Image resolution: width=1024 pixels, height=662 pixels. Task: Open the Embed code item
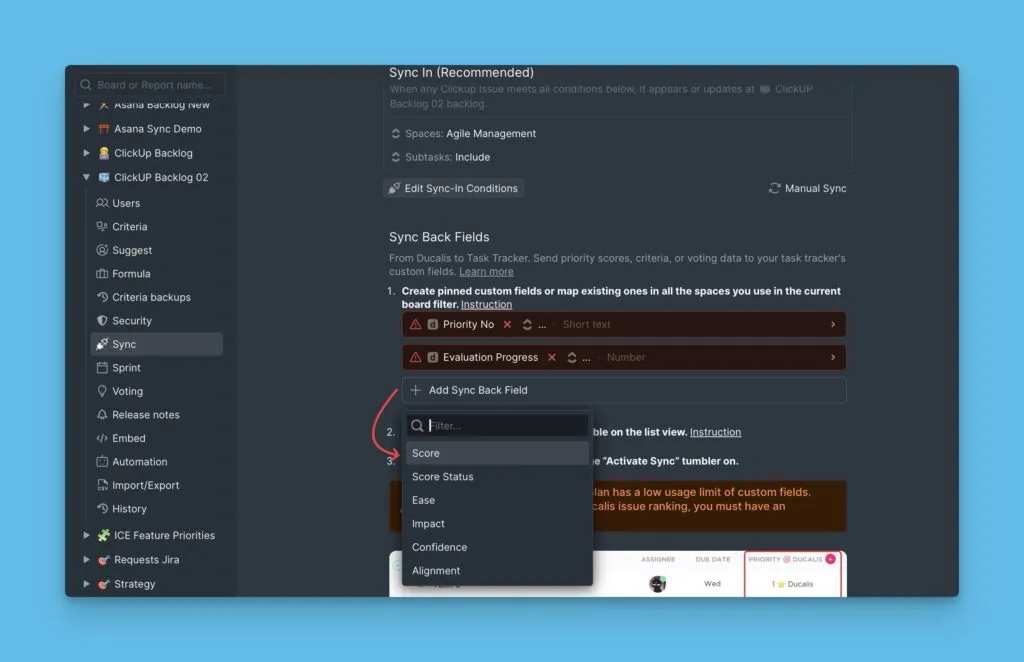(x=102, y=438)
